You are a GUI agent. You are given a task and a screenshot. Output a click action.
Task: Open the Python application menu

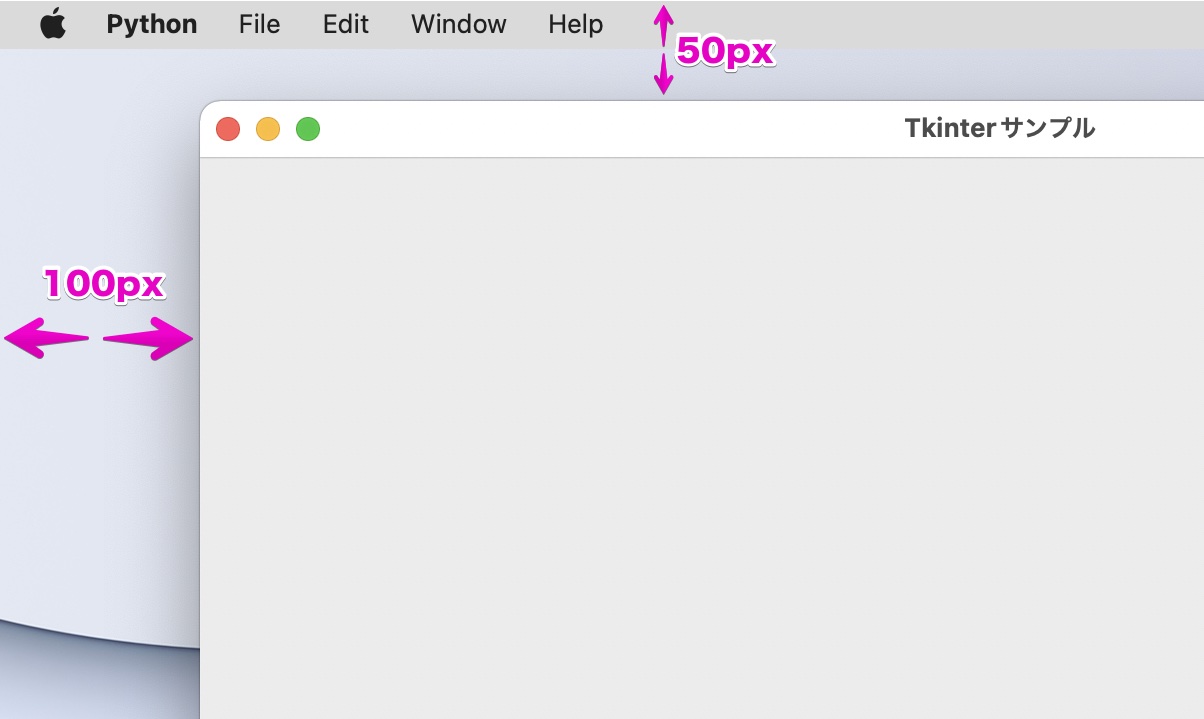click(x=151, y=23)
